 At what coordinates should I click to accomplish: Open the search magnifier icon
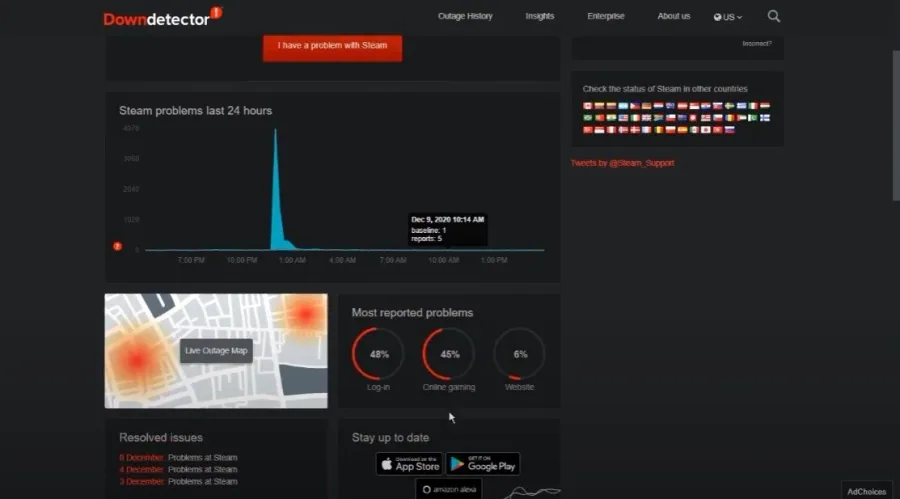pos(774,16)
